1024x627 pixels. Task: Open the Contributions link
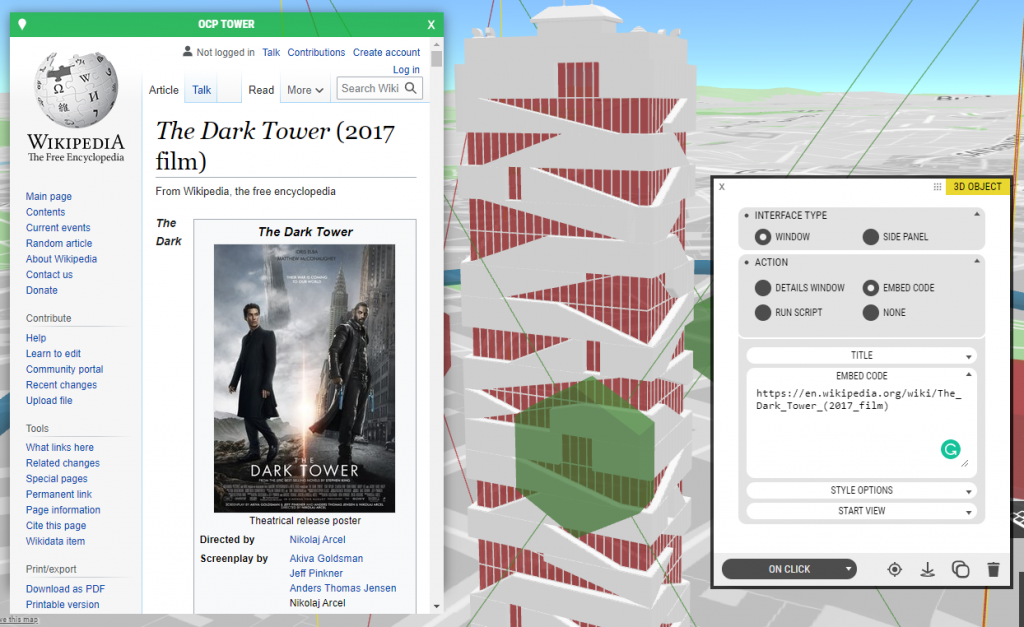[316, 52]
